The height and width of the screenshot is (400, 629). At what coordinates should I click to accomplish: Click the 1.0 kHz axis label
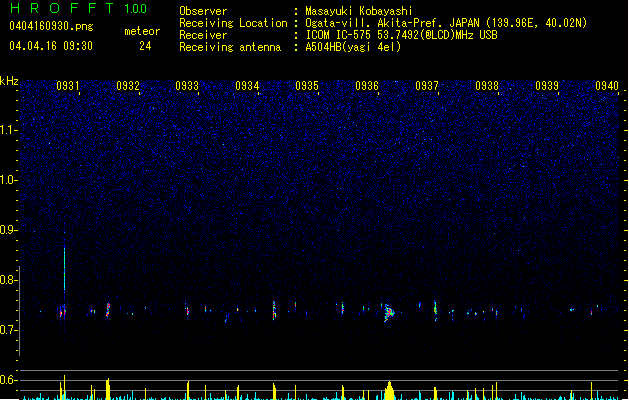pyautogui.click(x=9, y=180)
